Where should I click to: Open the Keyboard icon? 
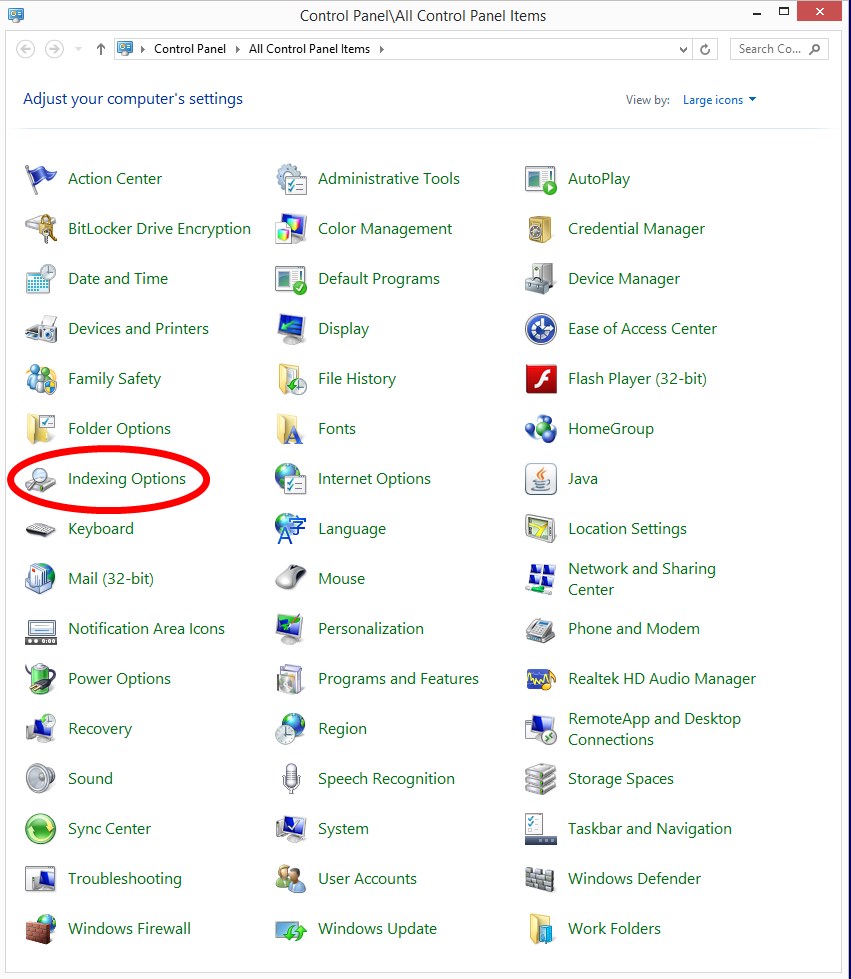(x=41, y=529)
